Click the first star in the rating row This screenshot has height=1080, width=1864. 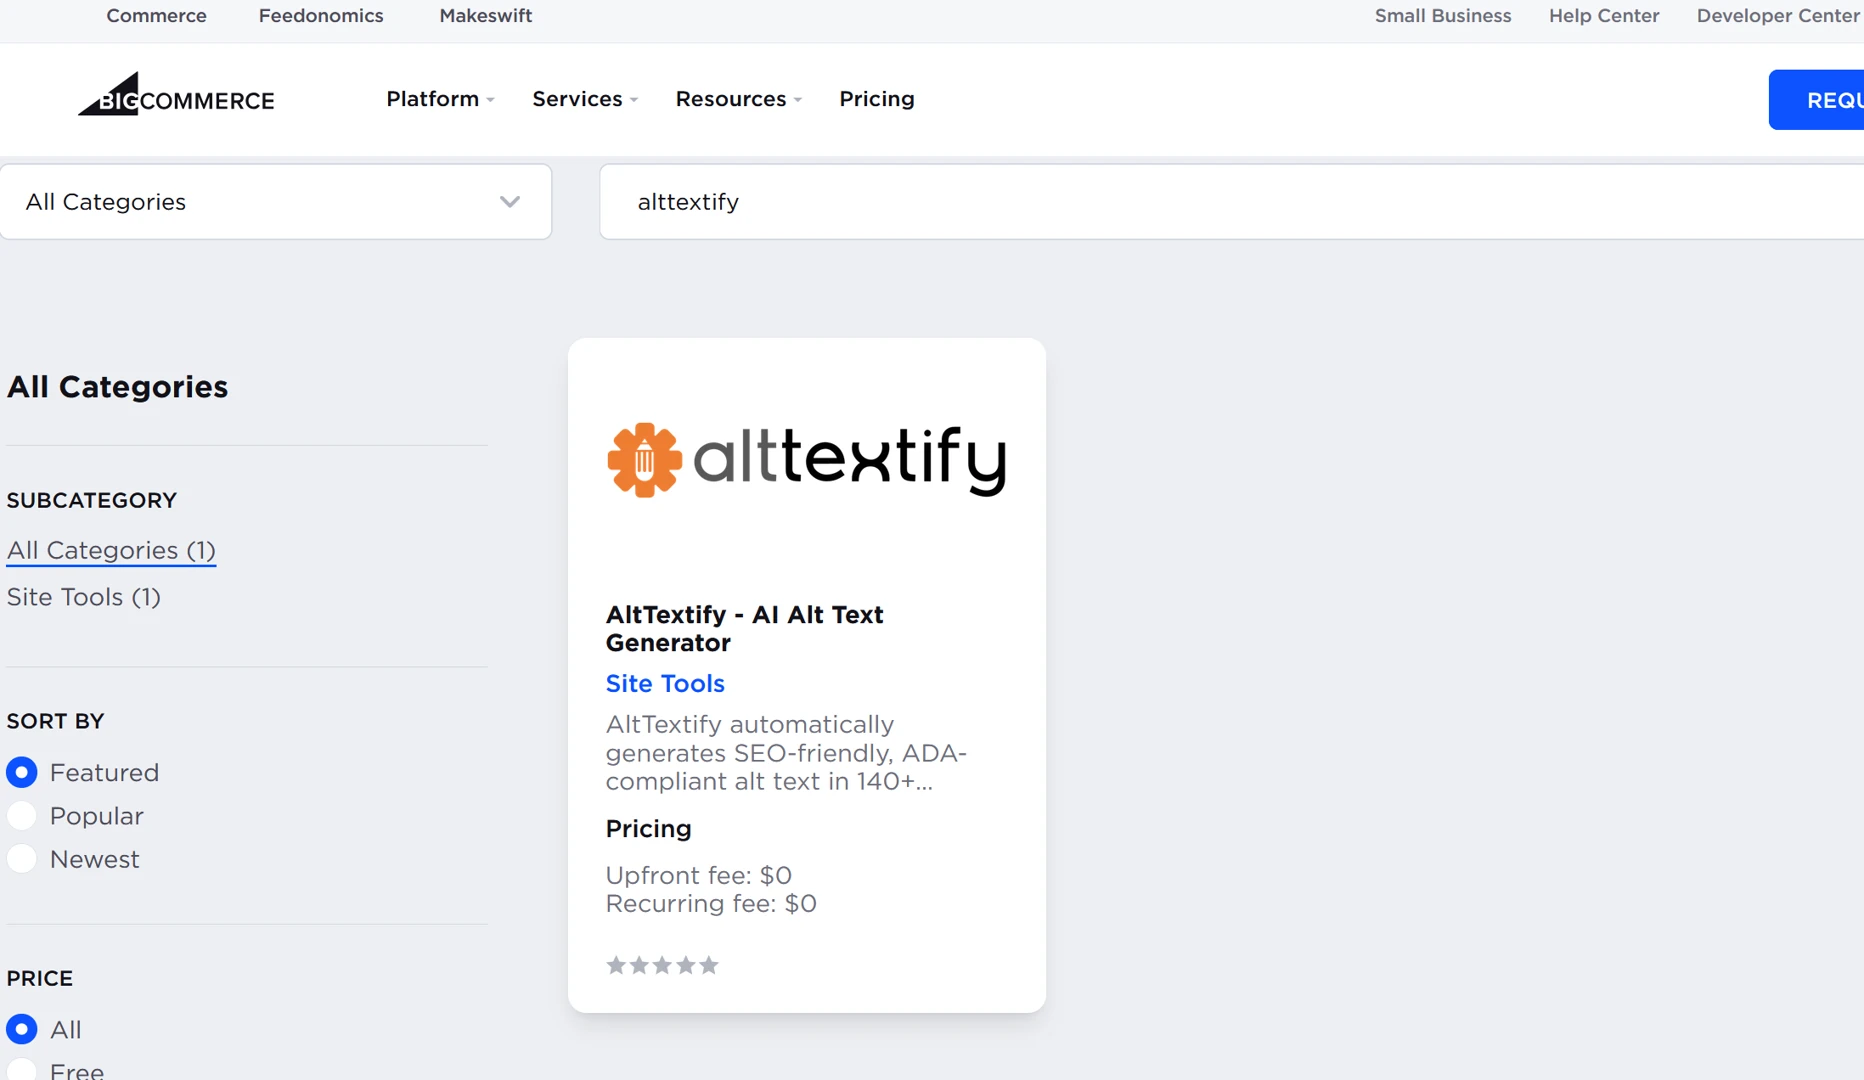click(616, 964)
